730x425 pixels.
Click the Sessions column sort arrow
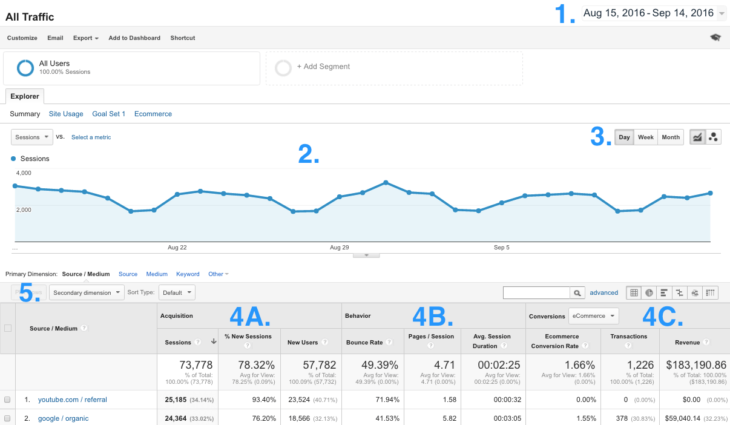click(x=213, y=342)
